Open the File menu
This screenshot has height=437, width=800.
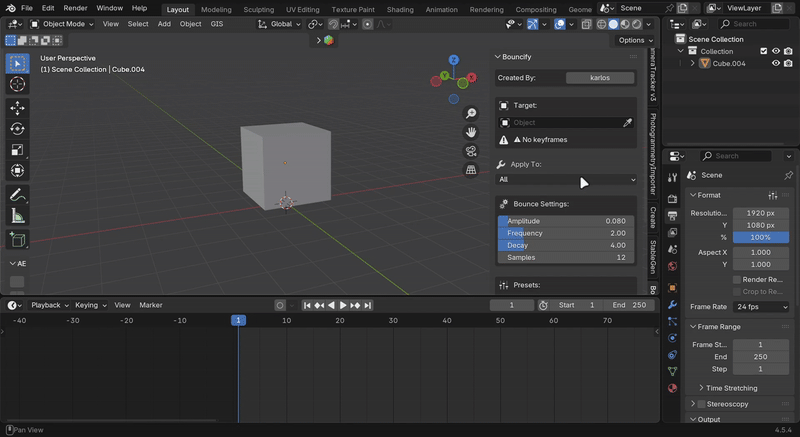(x=27, y=8)
